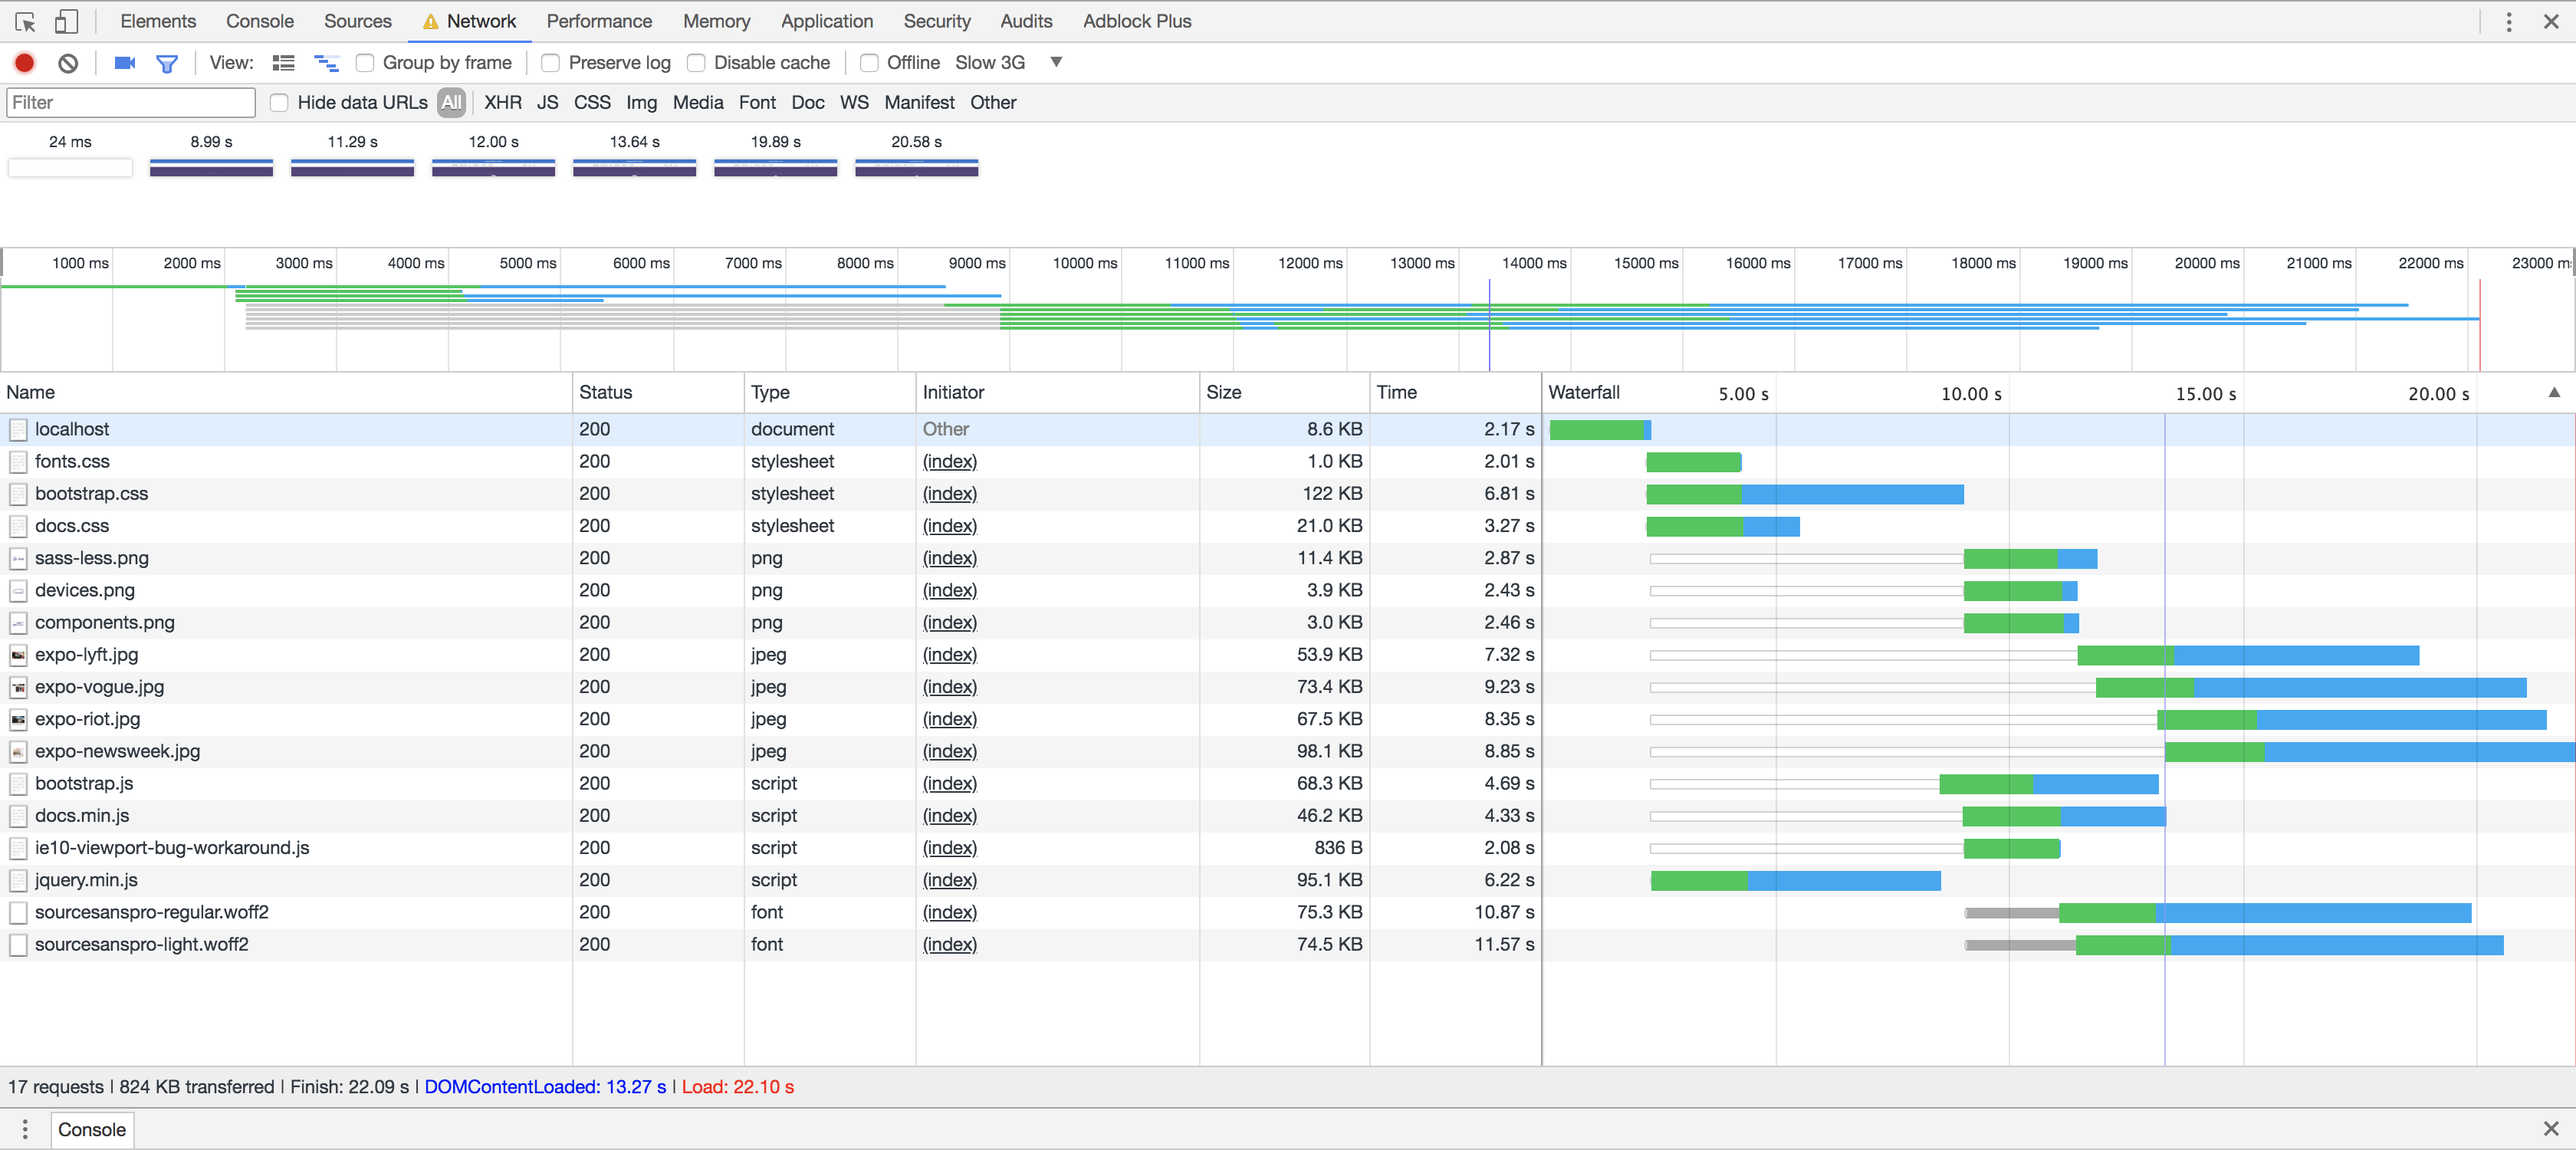Enable the Preserve log checkbox
Image resolution: width=2576 pixels, height=1150 pixels.
[551, 63]
